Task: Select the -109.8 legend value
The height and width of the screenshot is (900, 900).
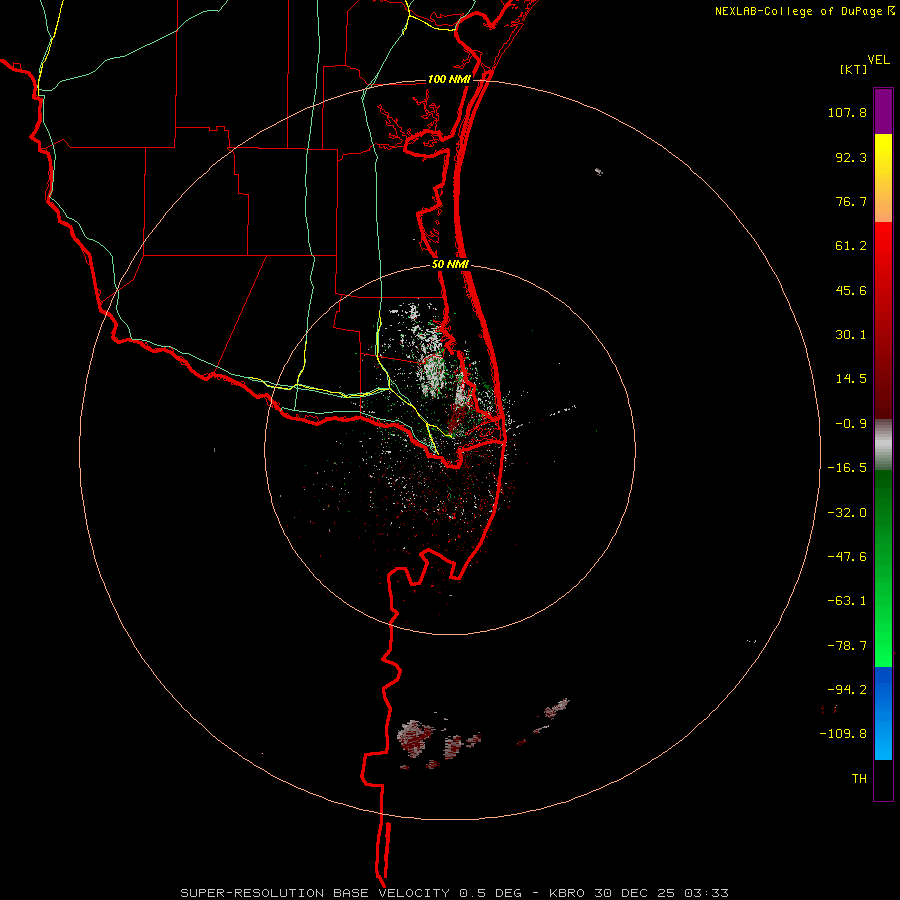Action: 843,734
